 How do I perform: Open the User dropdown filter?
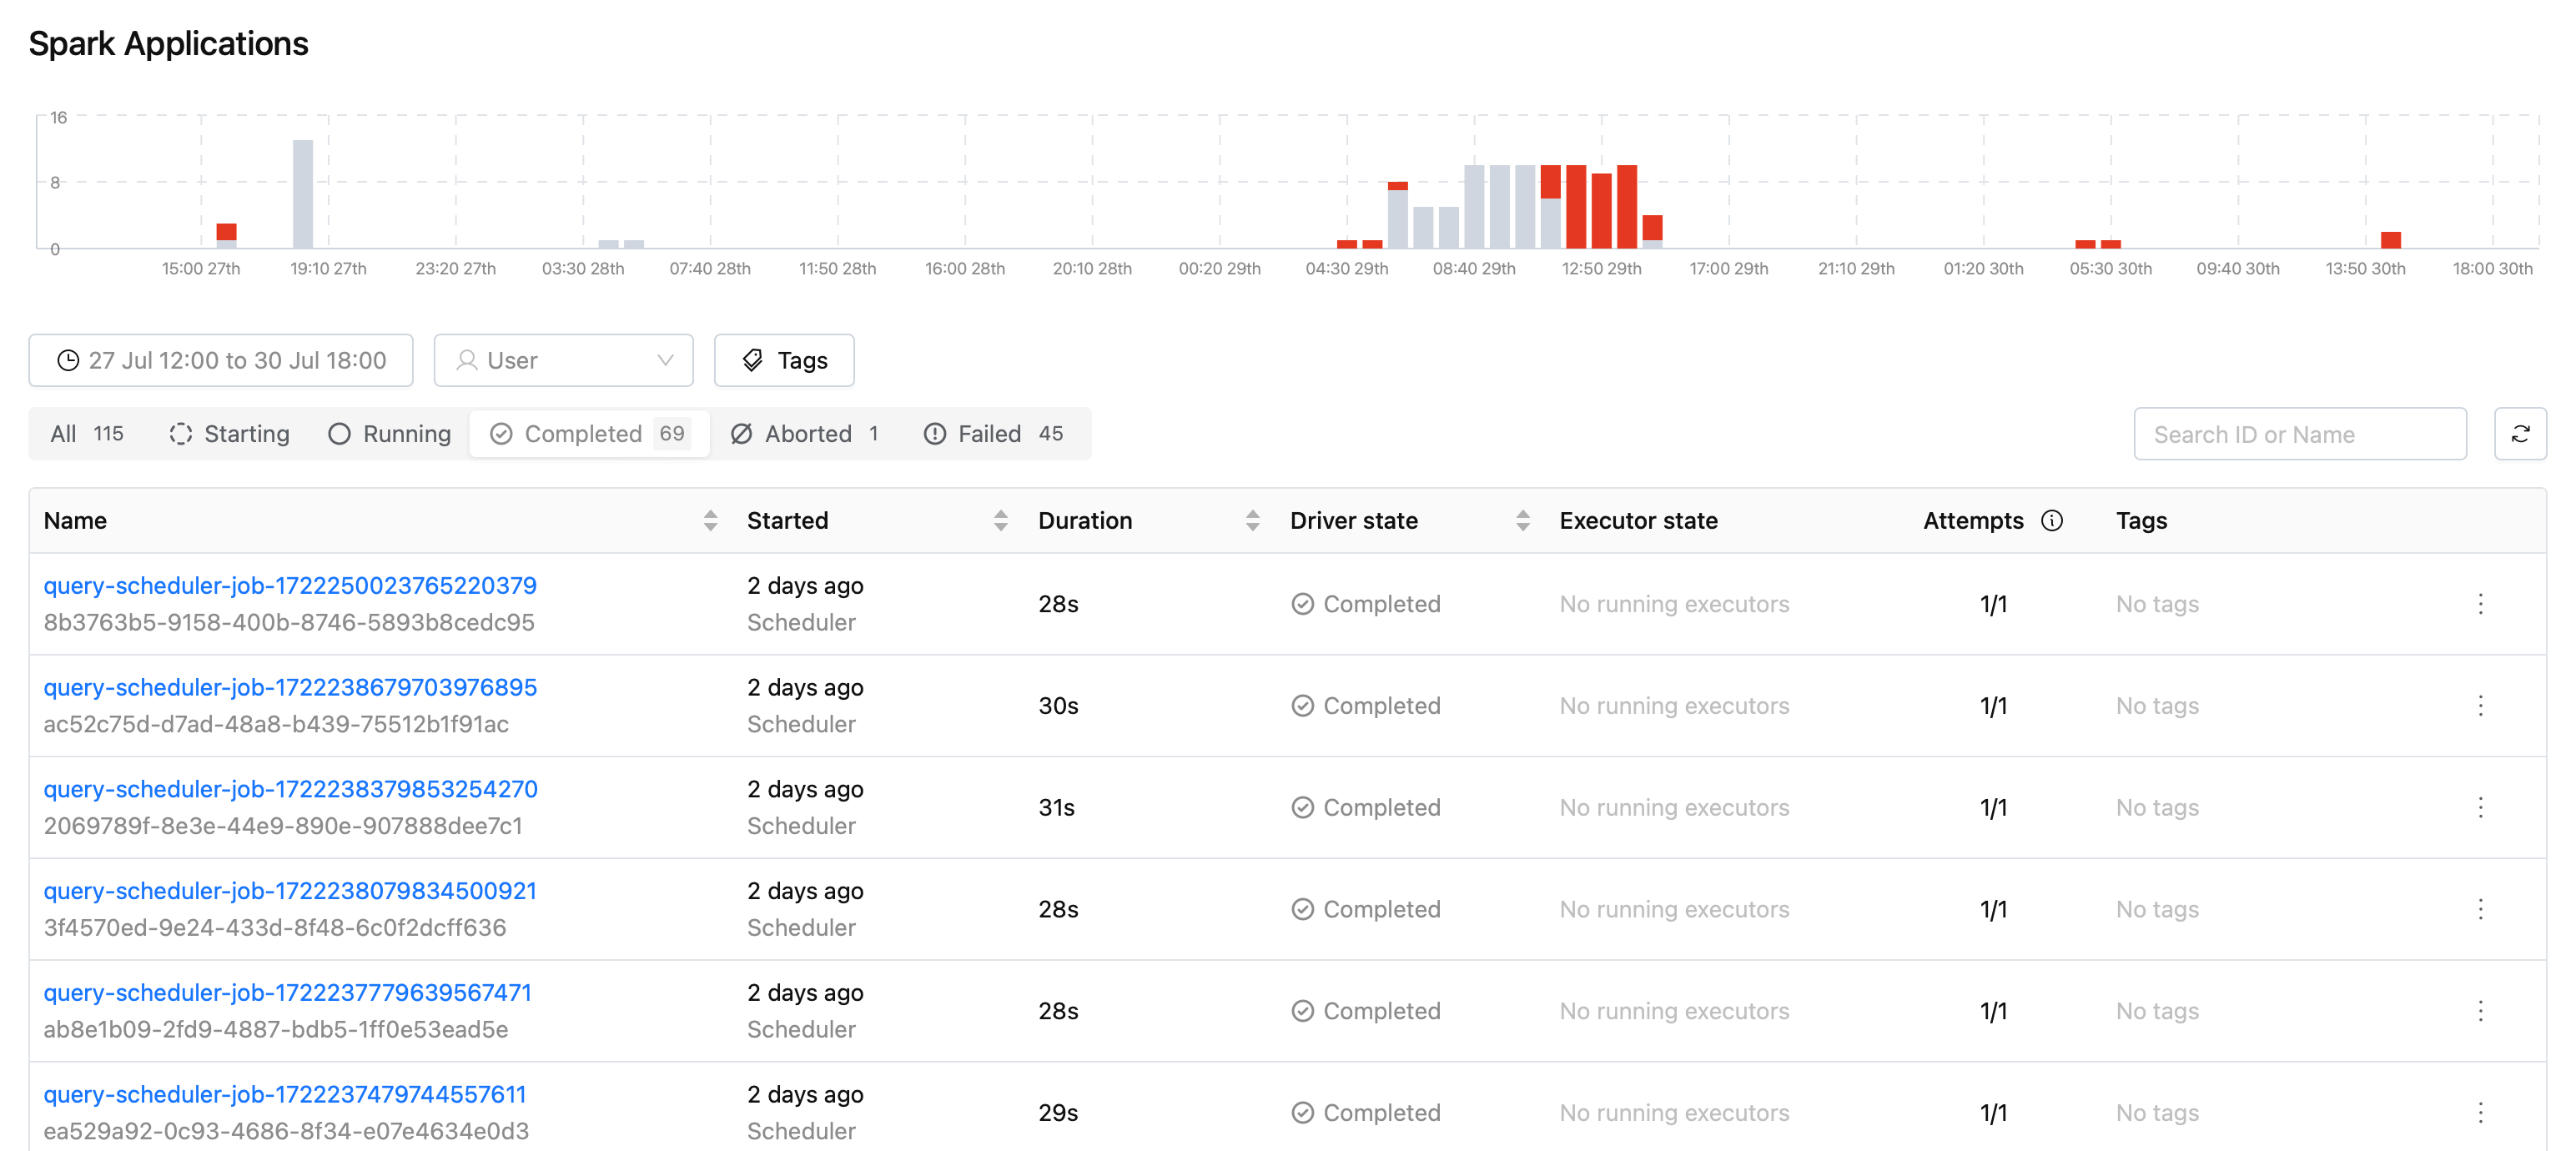click(563, 361)
